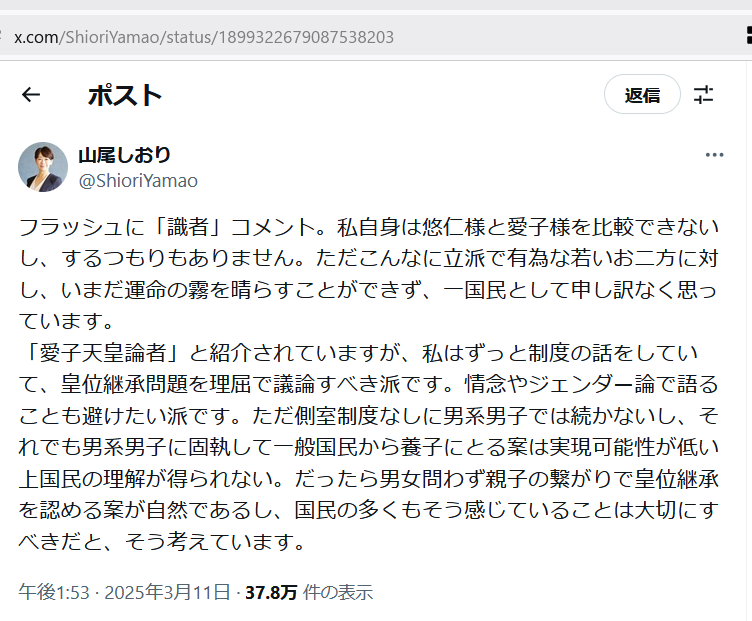Open the three-dot more menu on the post
This screenshot has width=752, height=621.
click(x=714, y=155)
